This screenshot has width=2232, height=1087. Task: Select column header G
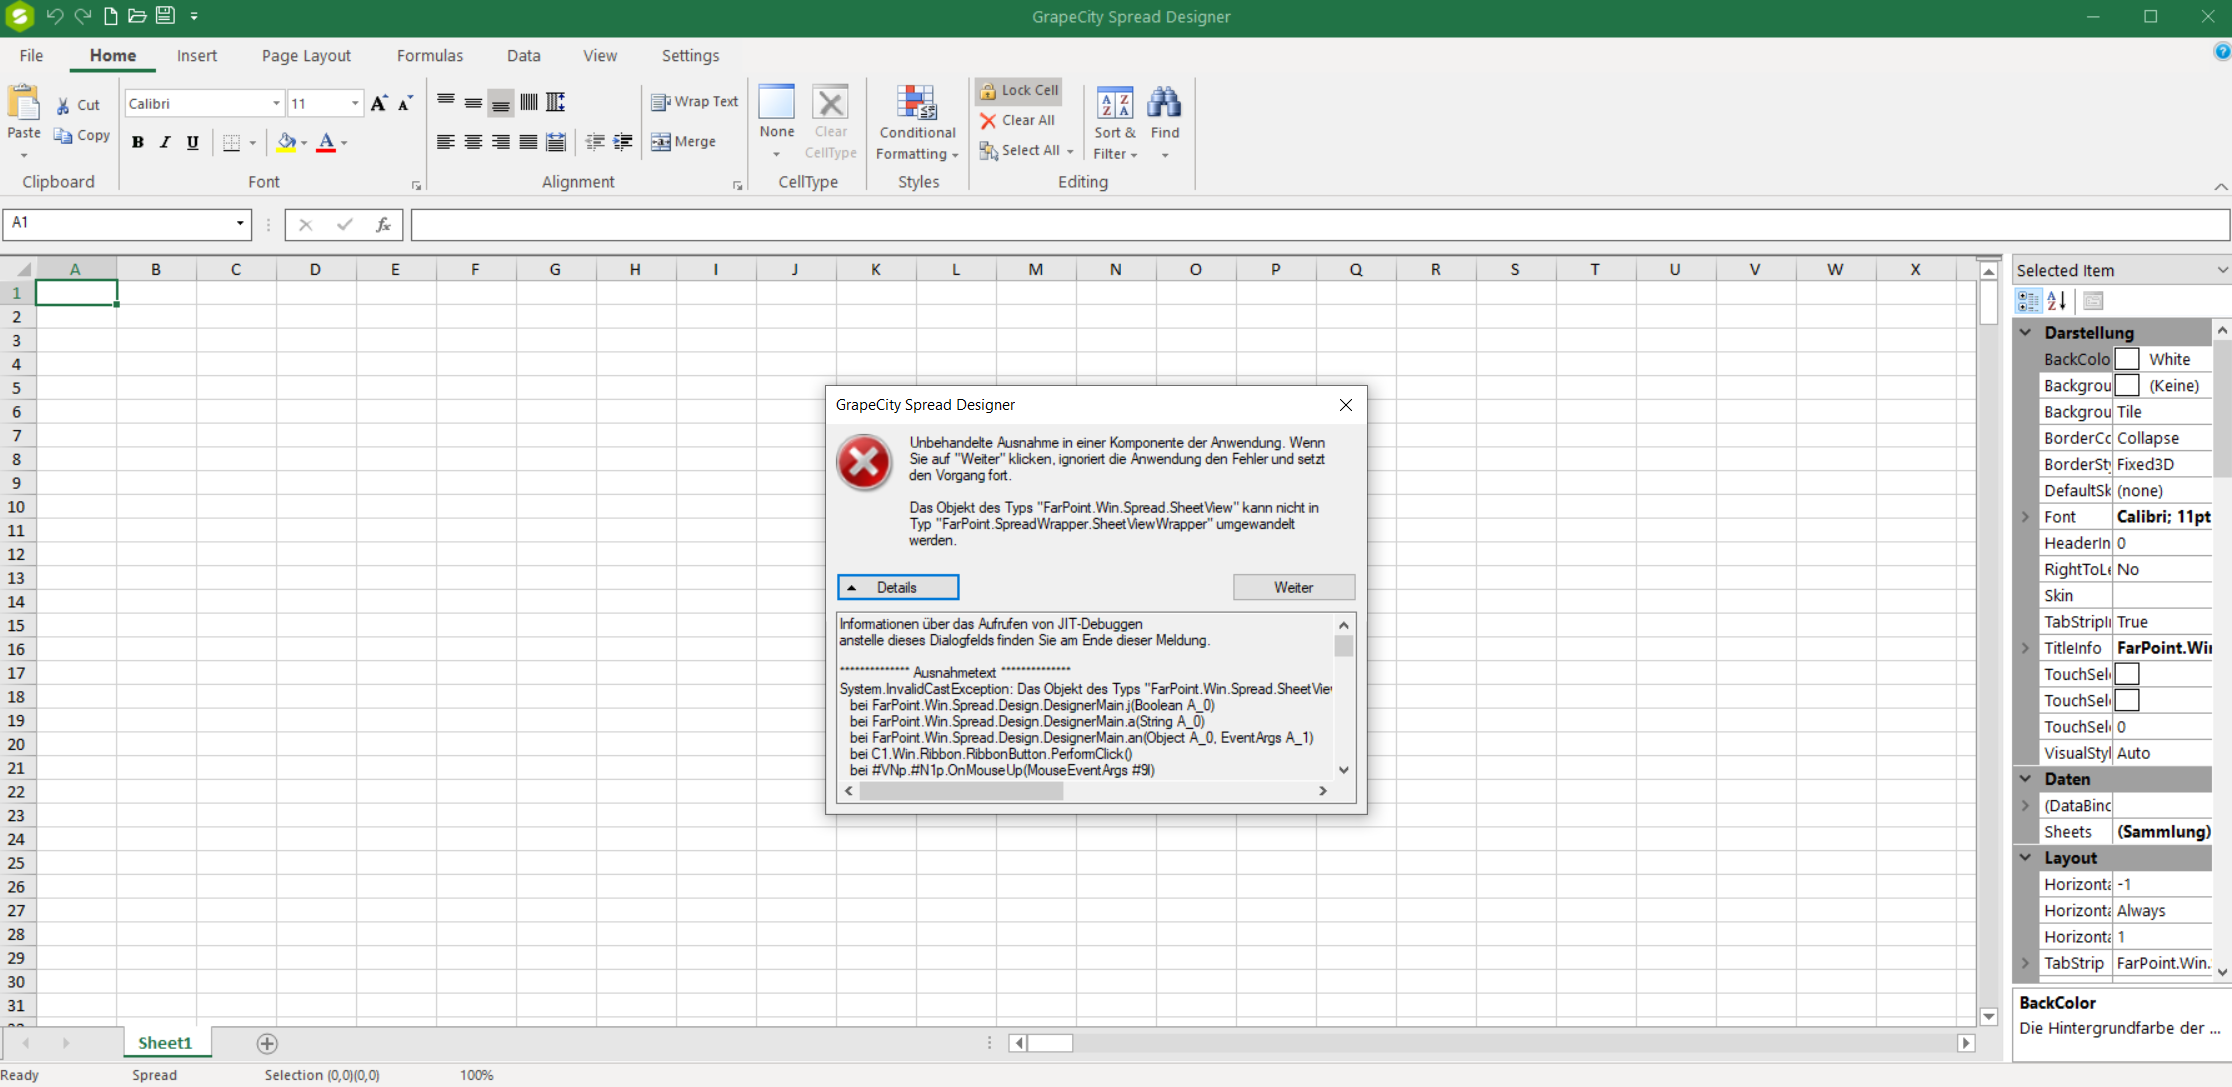[555, 269]
